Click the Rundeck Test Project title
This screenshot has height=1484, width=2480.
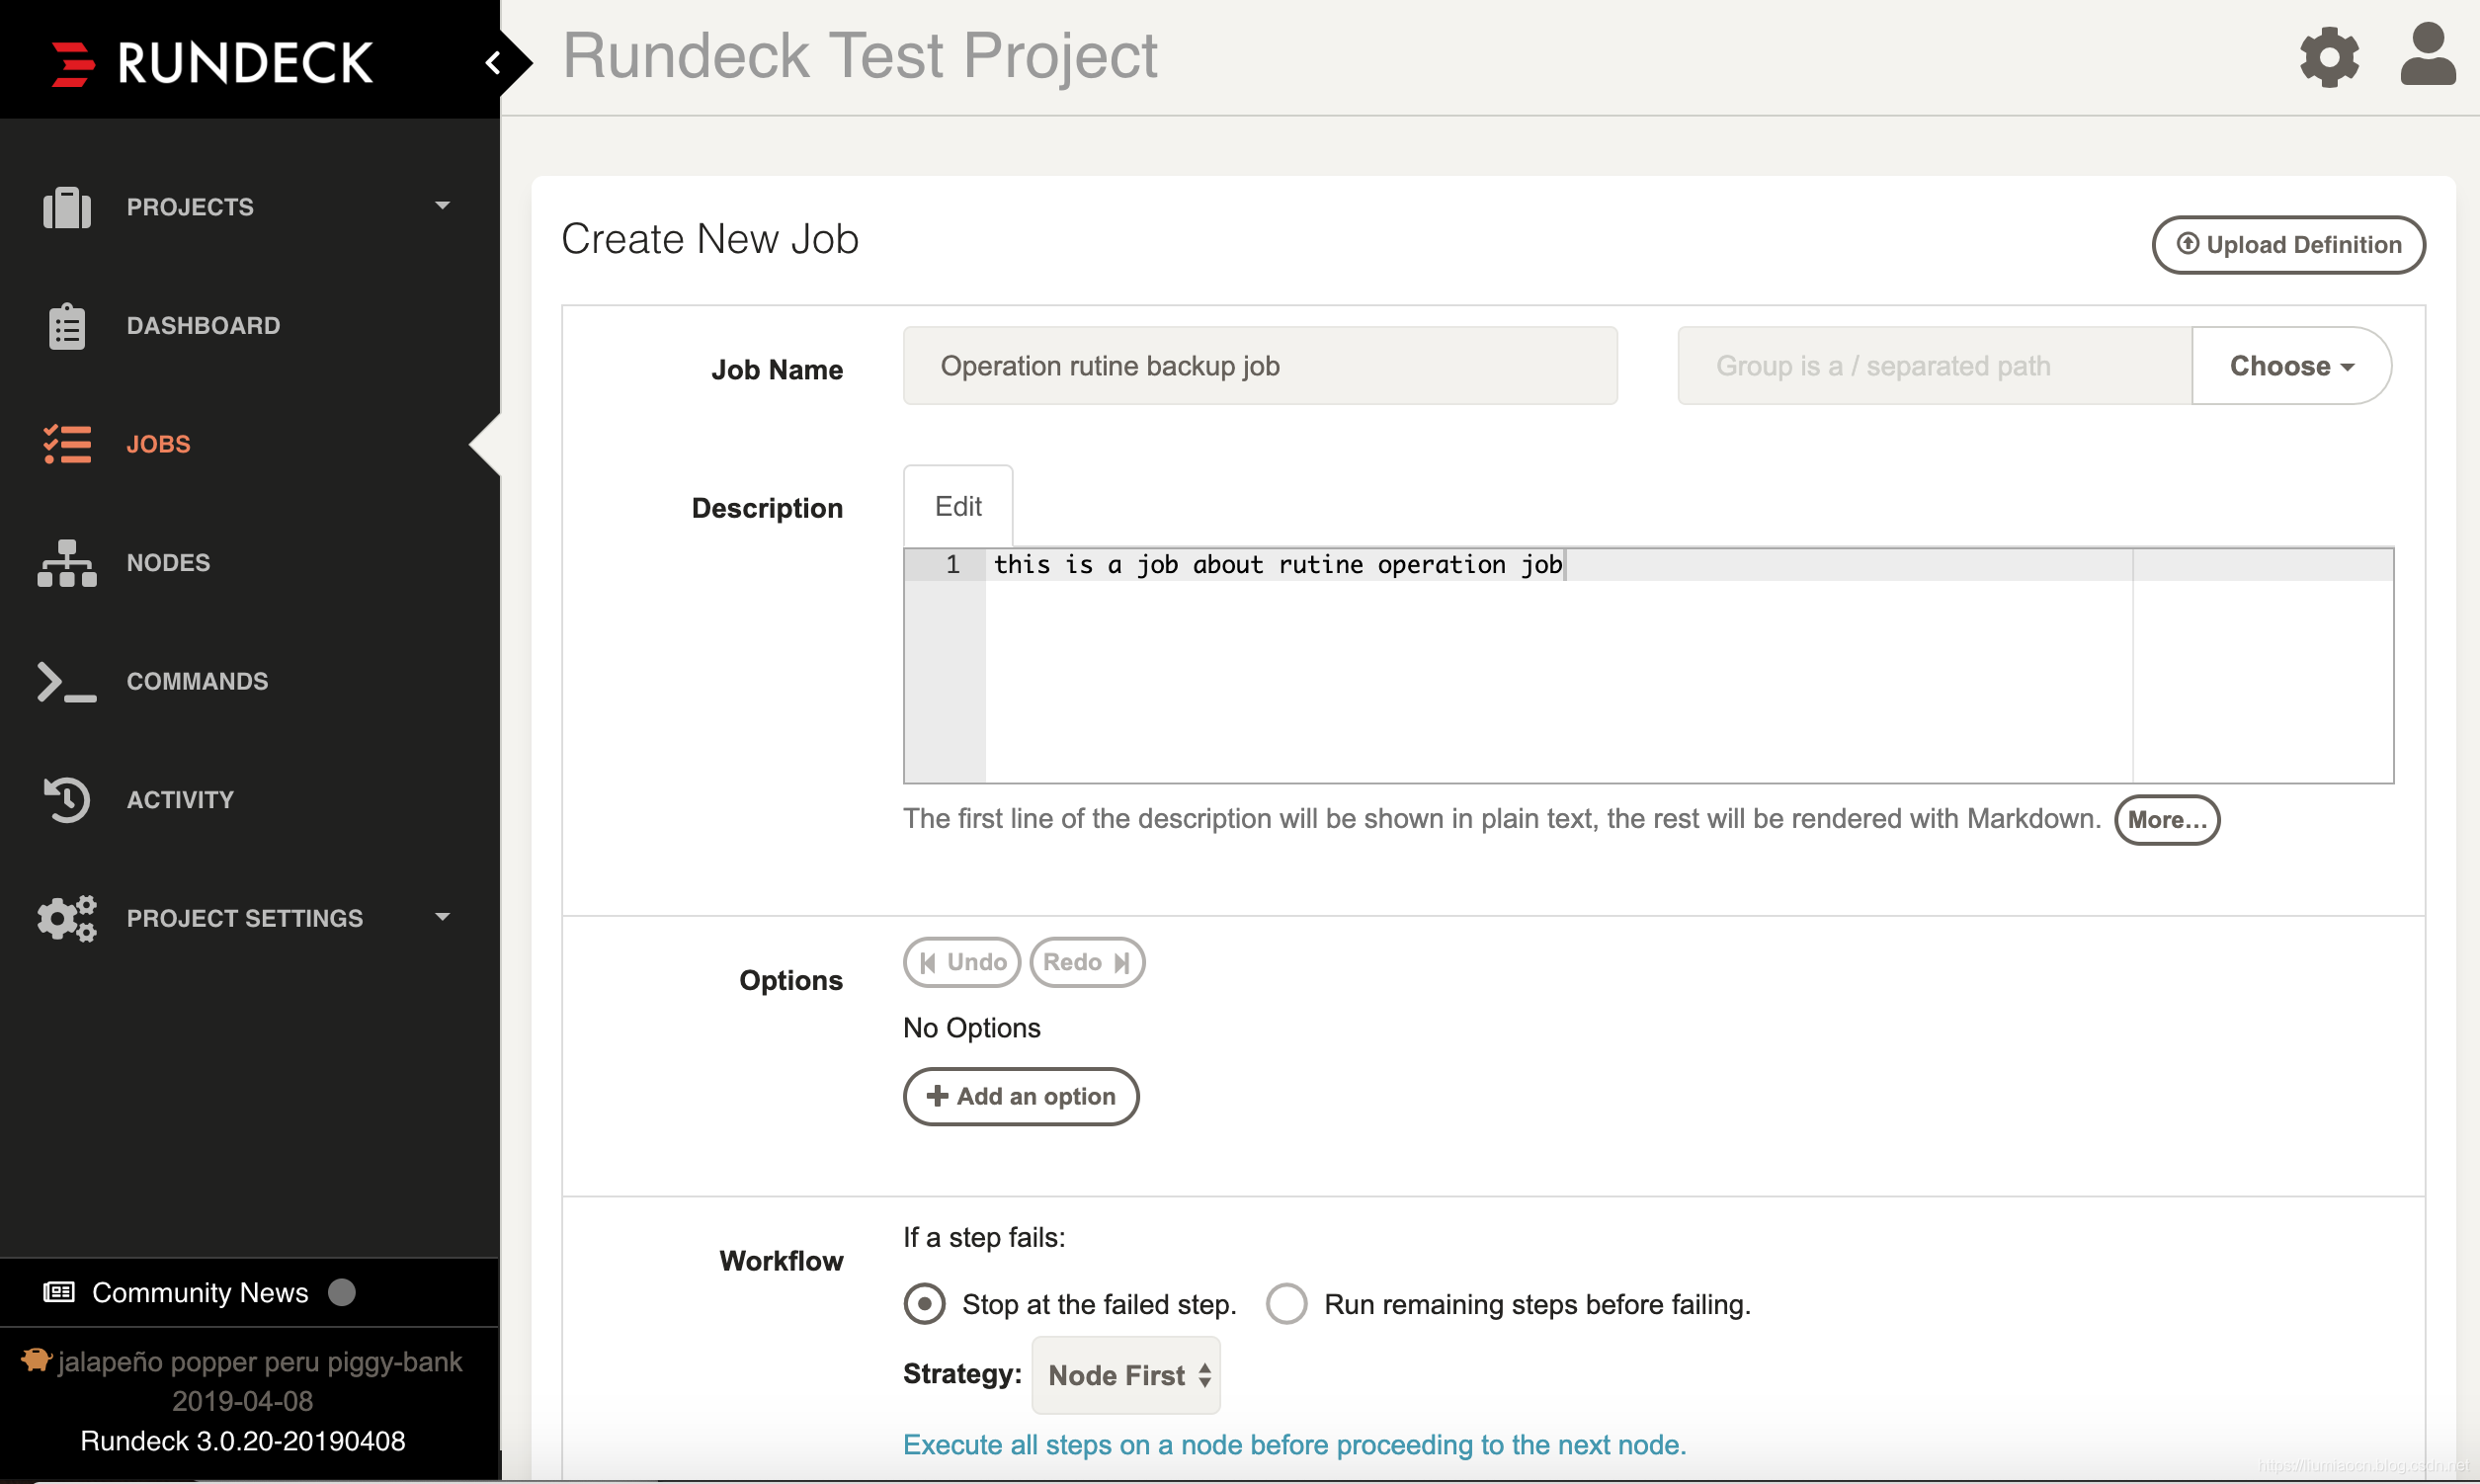coord(860,55)
